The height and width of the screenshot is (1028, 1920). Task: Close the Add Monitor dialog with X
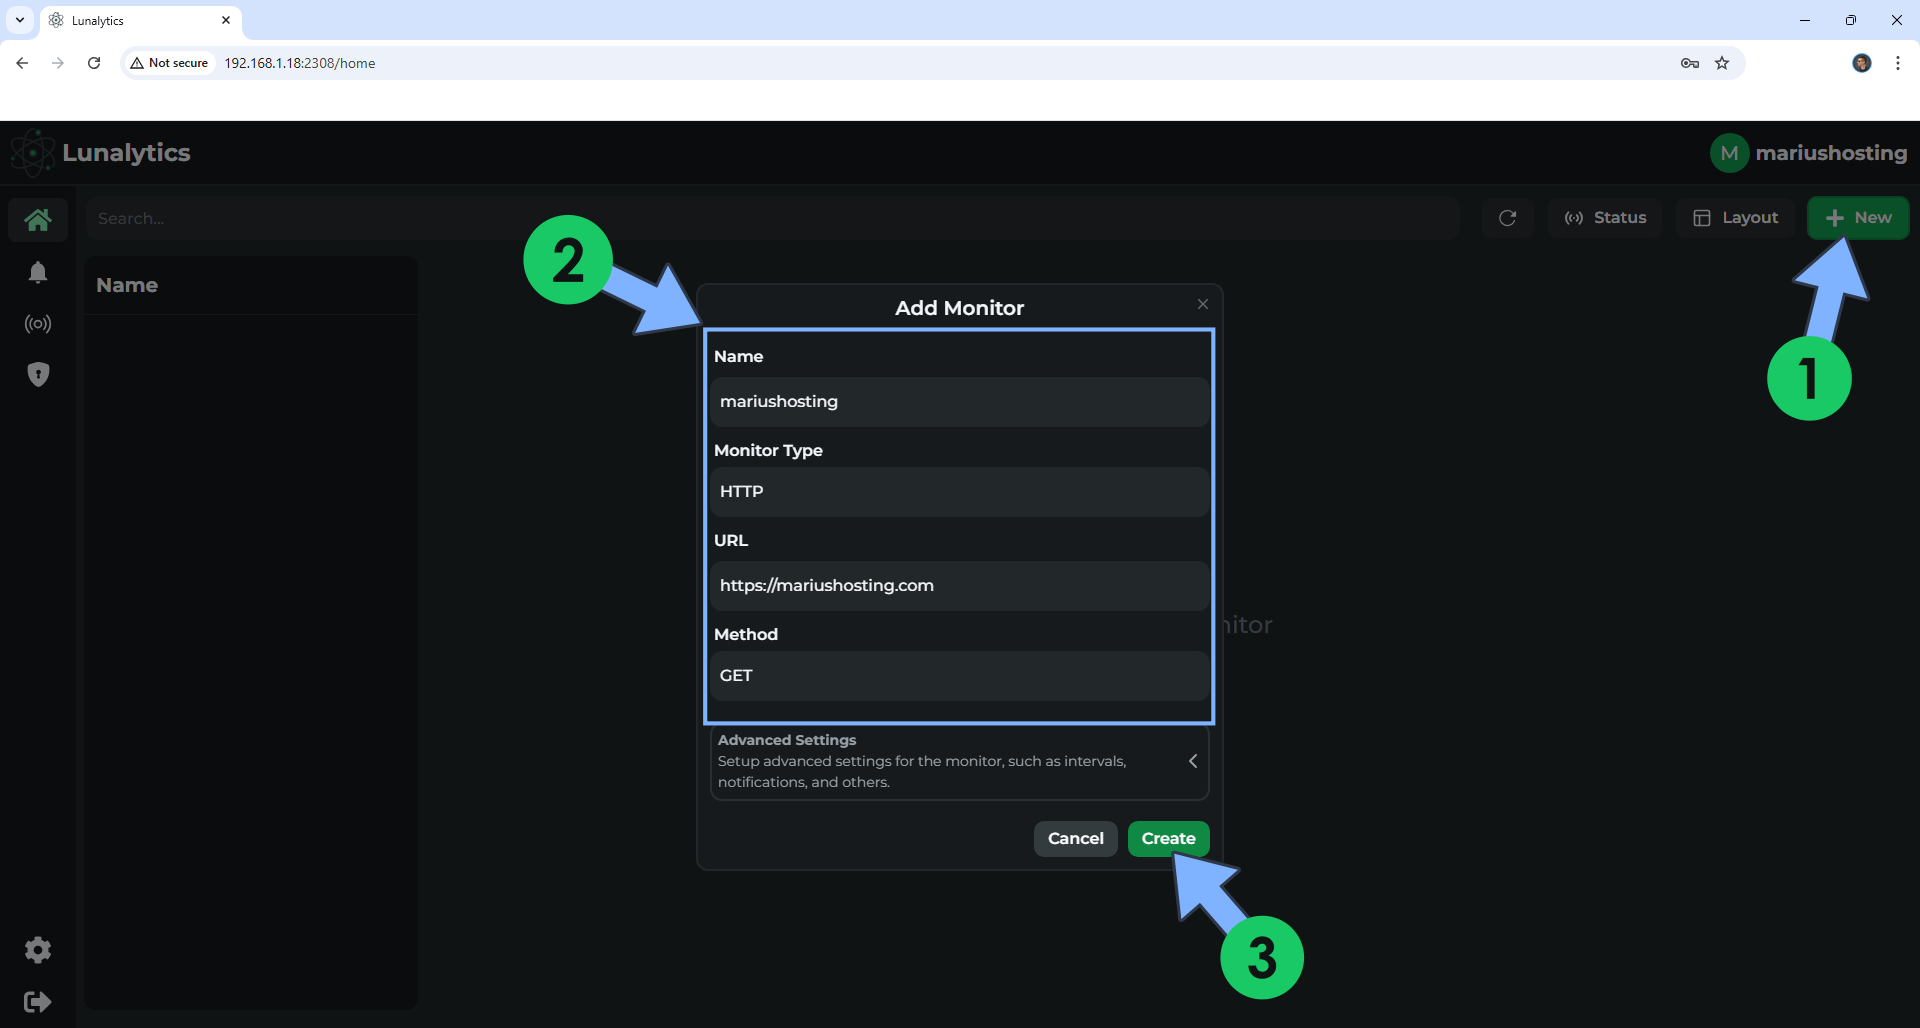click(x=1203, y=304)
